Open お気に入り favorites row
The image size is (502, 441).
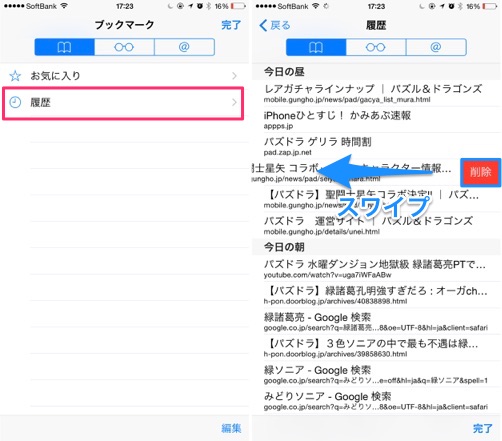[124, 76]
